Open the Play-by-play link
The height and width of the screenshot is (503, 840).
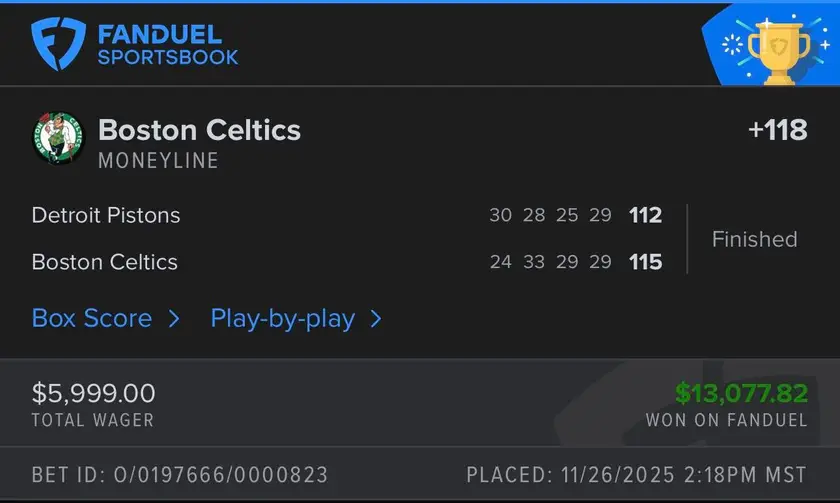[282, 319]
